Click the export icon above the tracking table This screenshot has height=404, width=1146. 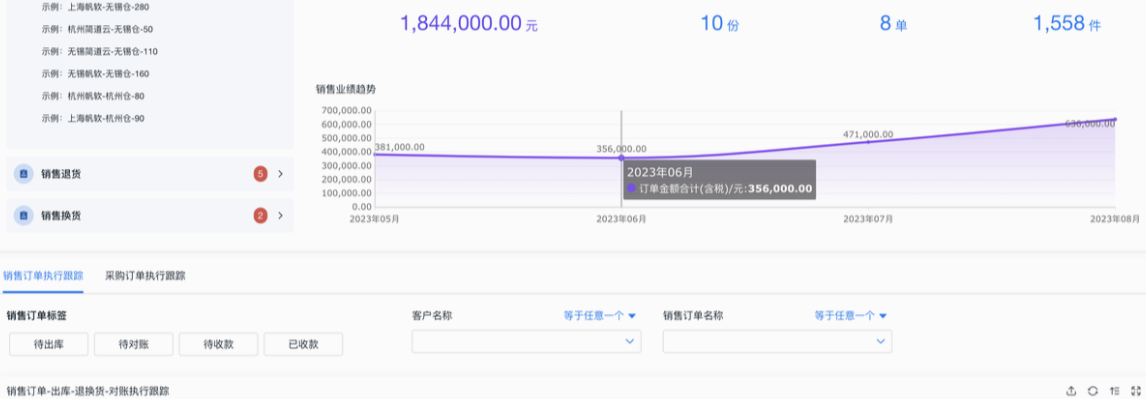(1072, 390)
